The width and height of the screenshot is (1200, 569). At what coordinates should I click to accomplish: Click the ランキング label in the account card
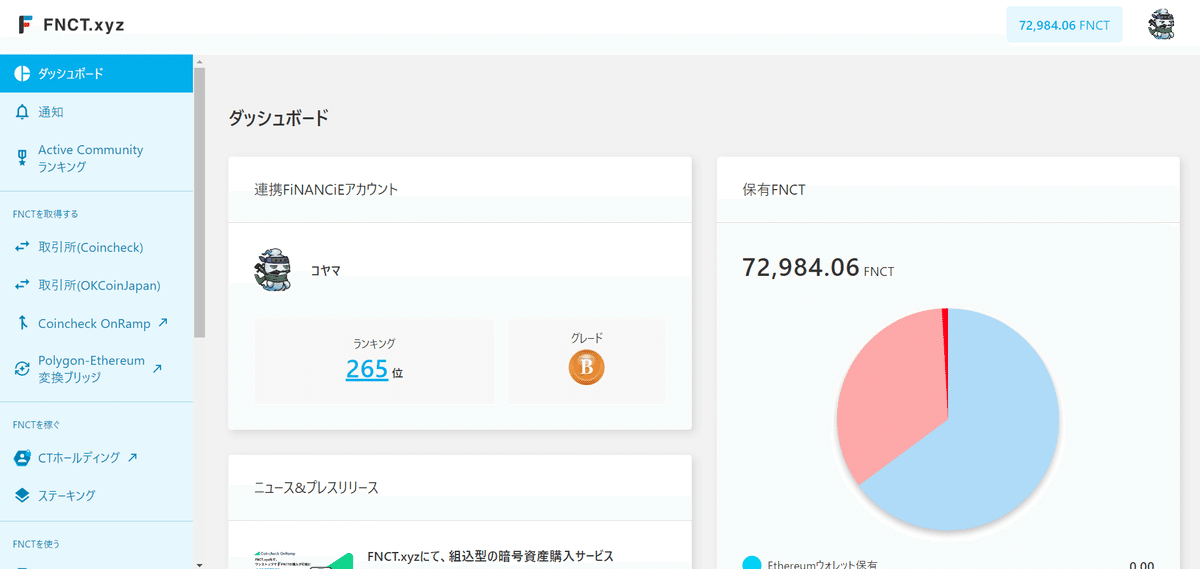pos(374,343)
